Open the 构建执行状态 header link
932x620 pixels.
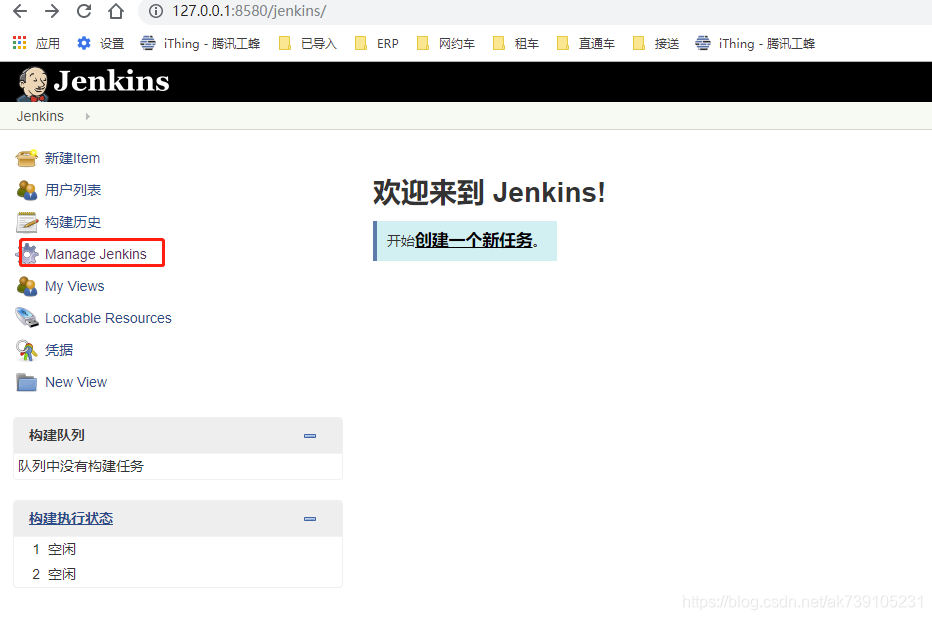[x=71, y=518]
